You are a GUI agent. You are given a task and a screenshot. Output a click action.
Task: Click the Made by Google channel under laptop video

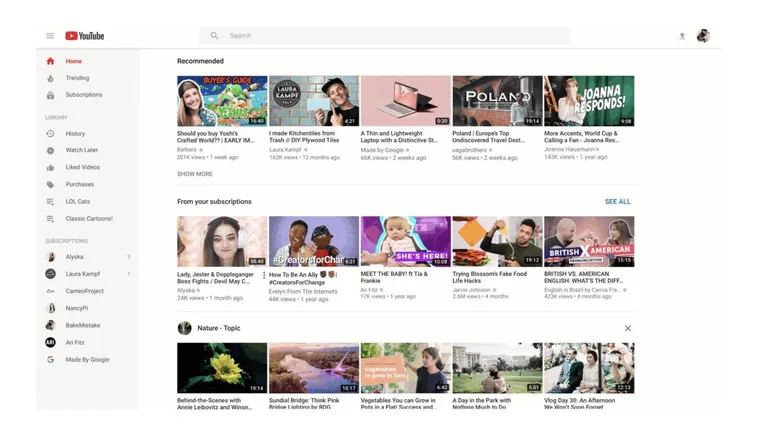tap(382, 150)
